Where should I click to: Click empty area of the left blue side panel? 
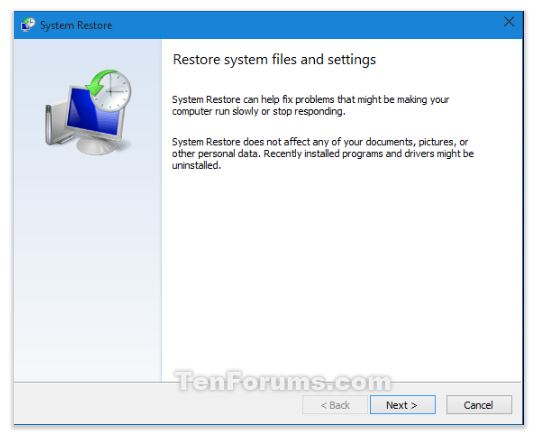coord(88,267)
